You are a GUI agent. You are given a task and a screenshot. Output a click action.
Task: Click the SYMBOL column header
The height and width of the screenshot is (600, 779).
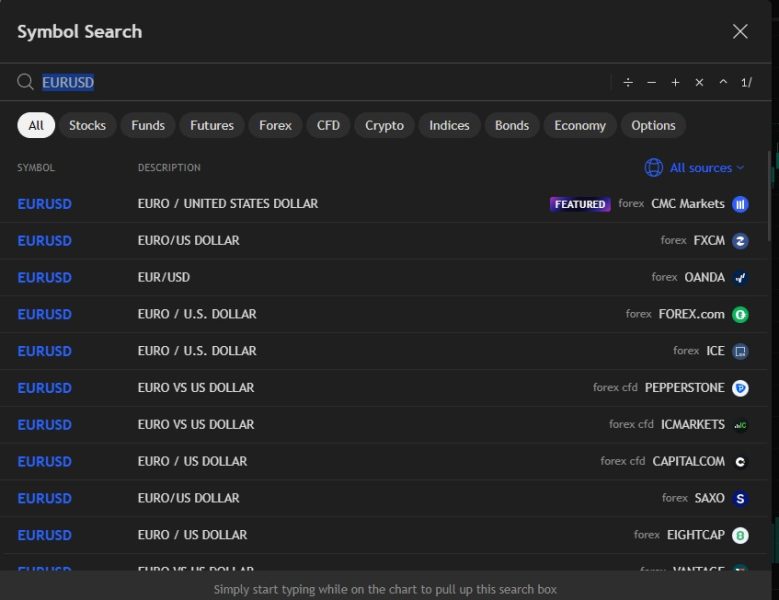36,168
